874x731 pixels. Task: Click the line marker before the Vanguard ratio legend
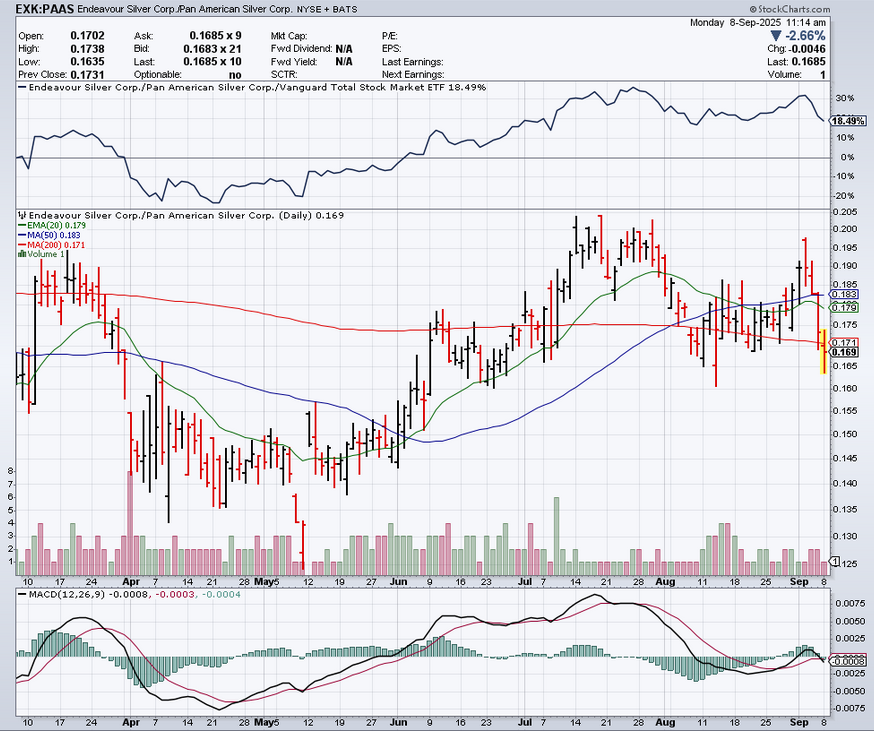click(x=22, y=88)
